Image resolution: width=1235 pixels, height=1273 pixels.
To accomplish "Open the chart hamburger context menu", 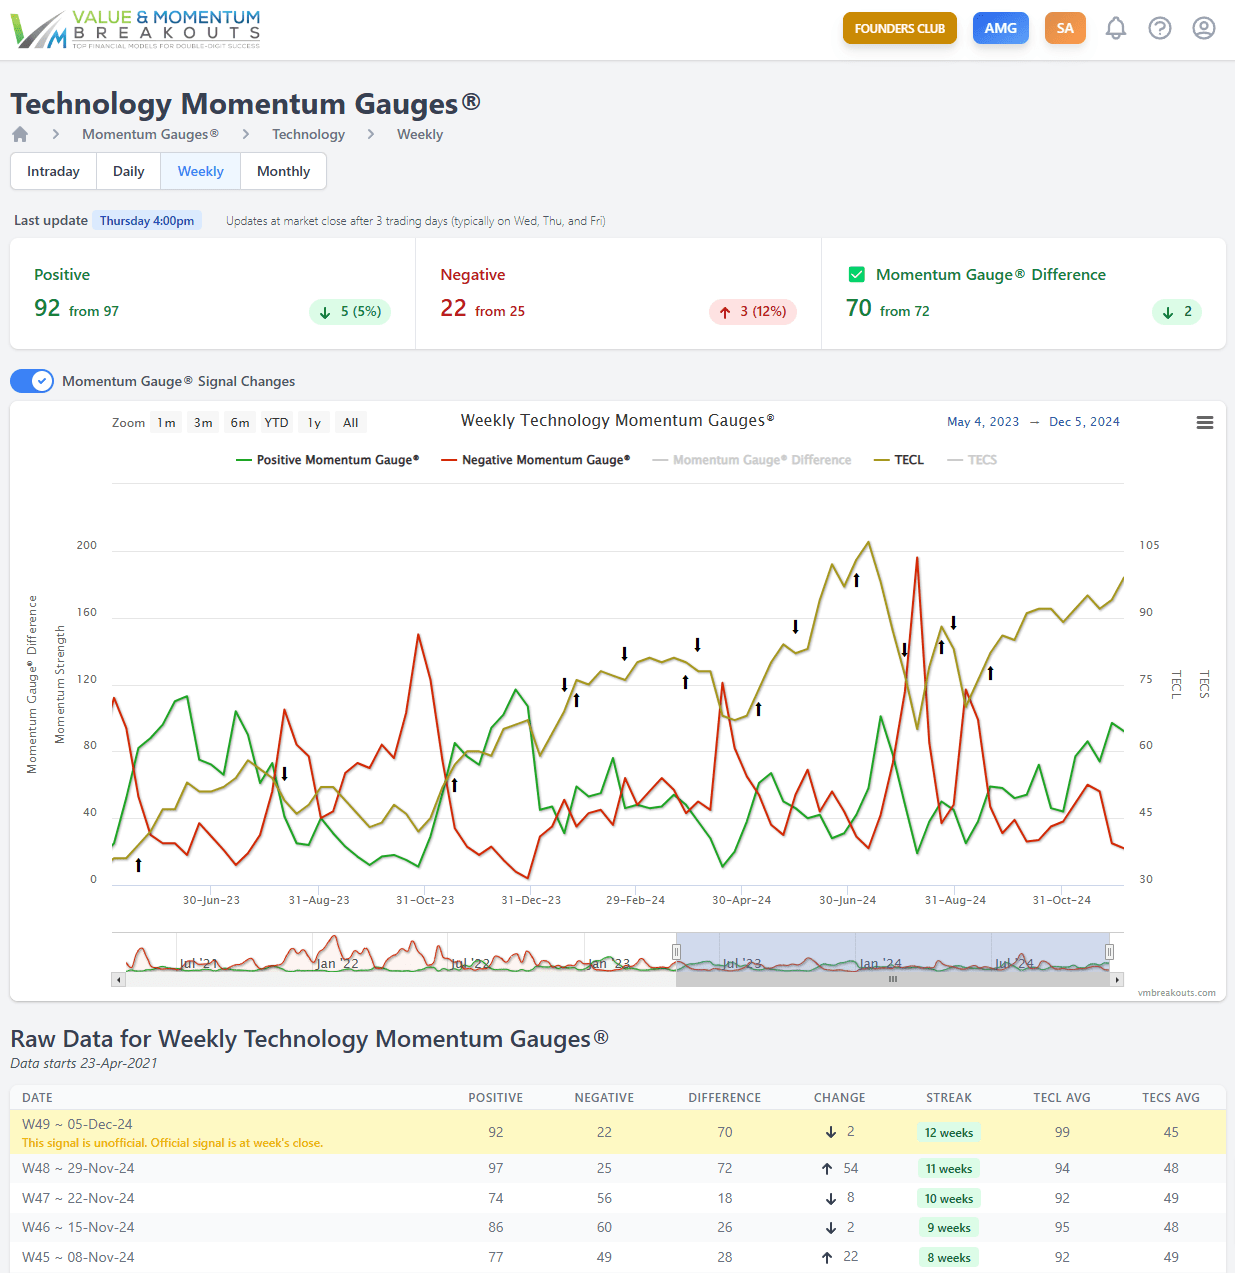I will coord(1205,423).
